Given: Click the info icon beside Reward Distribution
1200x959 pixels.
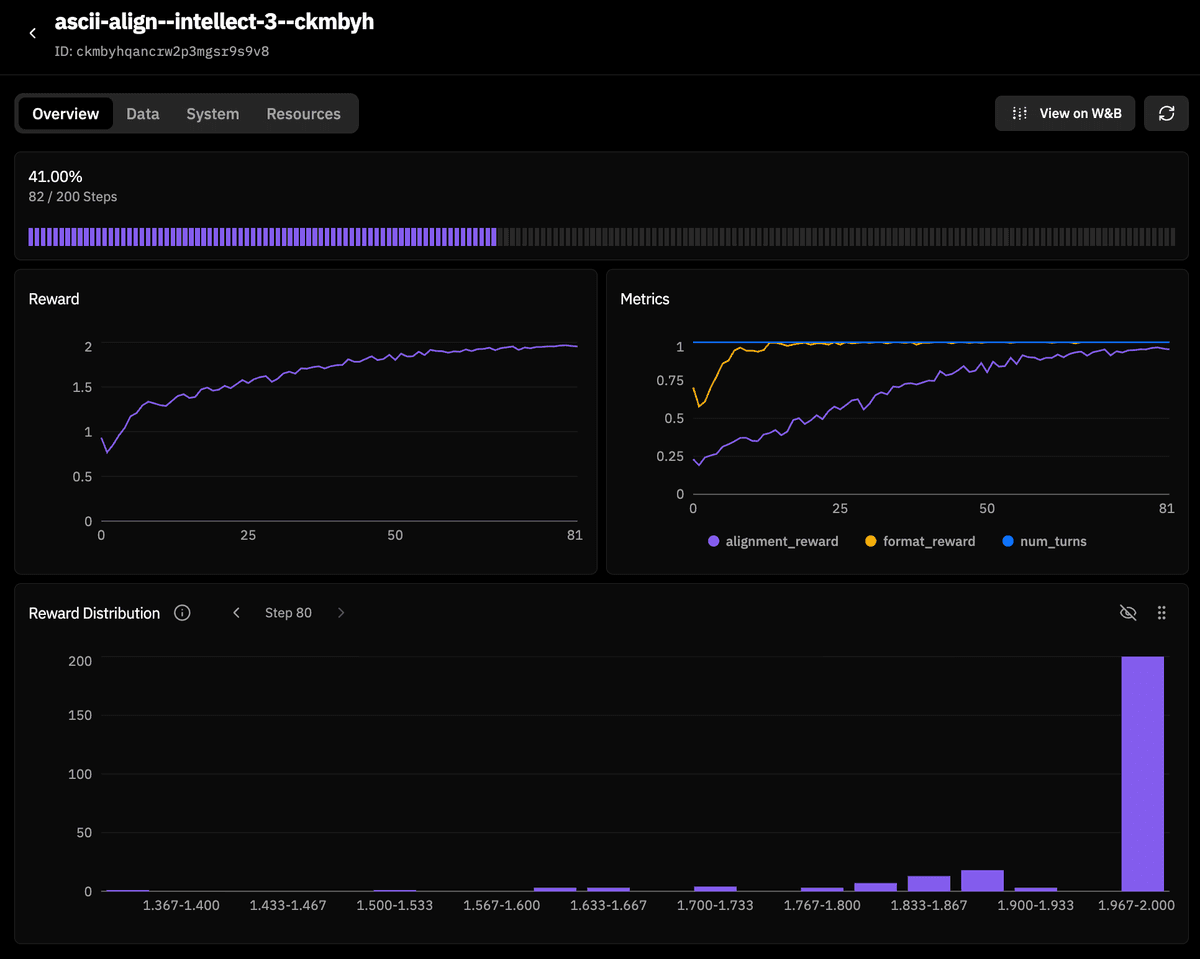Looking at the screenshot, I should (x=182, y=613).
